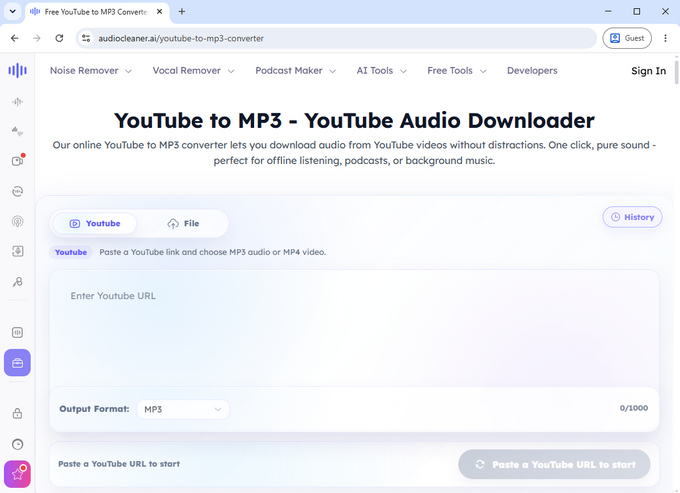Open the sidebar audio levels icon
The image size is (680, 493).
pos(17,131)
